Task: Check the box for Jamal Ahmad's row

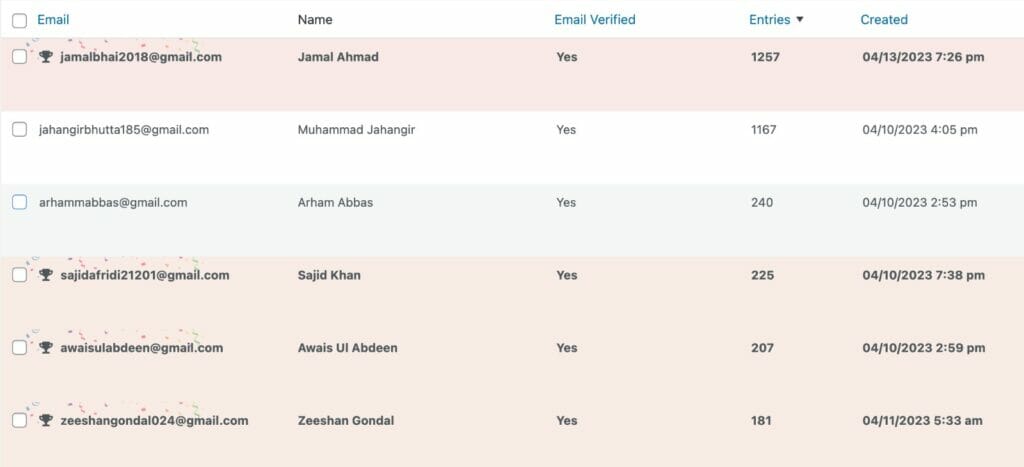Action: 20,57
